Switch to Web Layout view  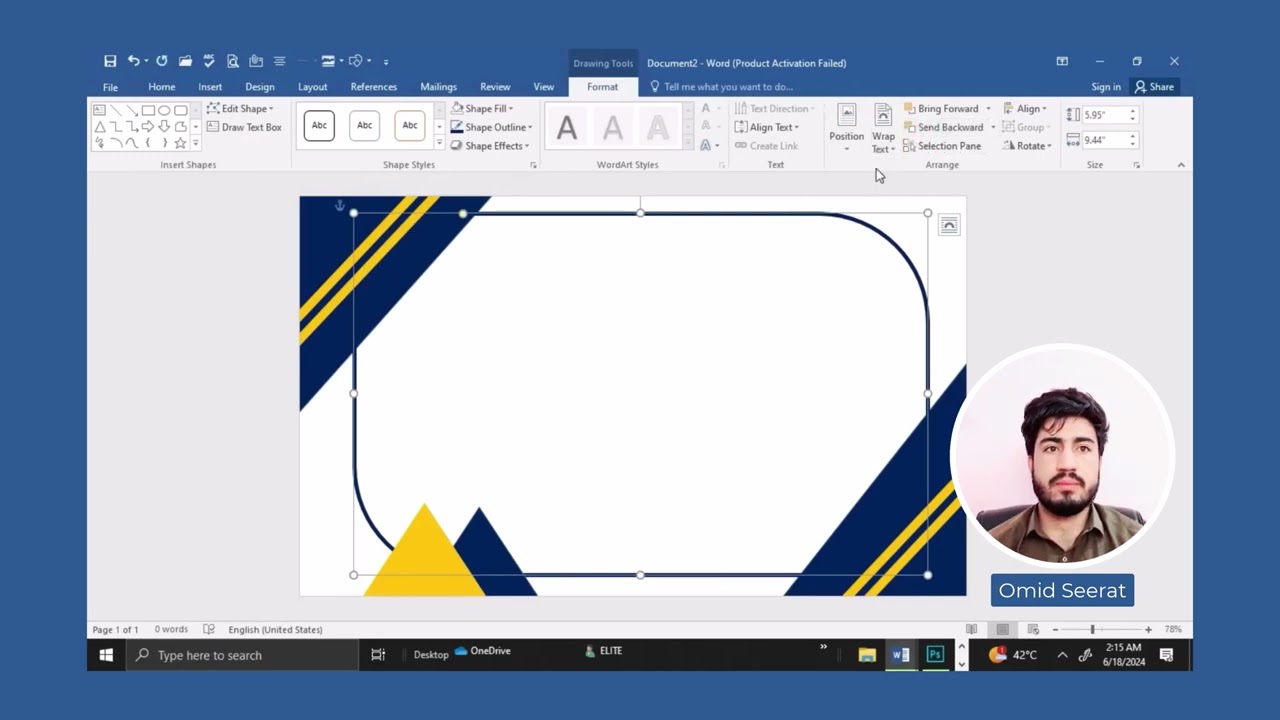(1033, 629)
